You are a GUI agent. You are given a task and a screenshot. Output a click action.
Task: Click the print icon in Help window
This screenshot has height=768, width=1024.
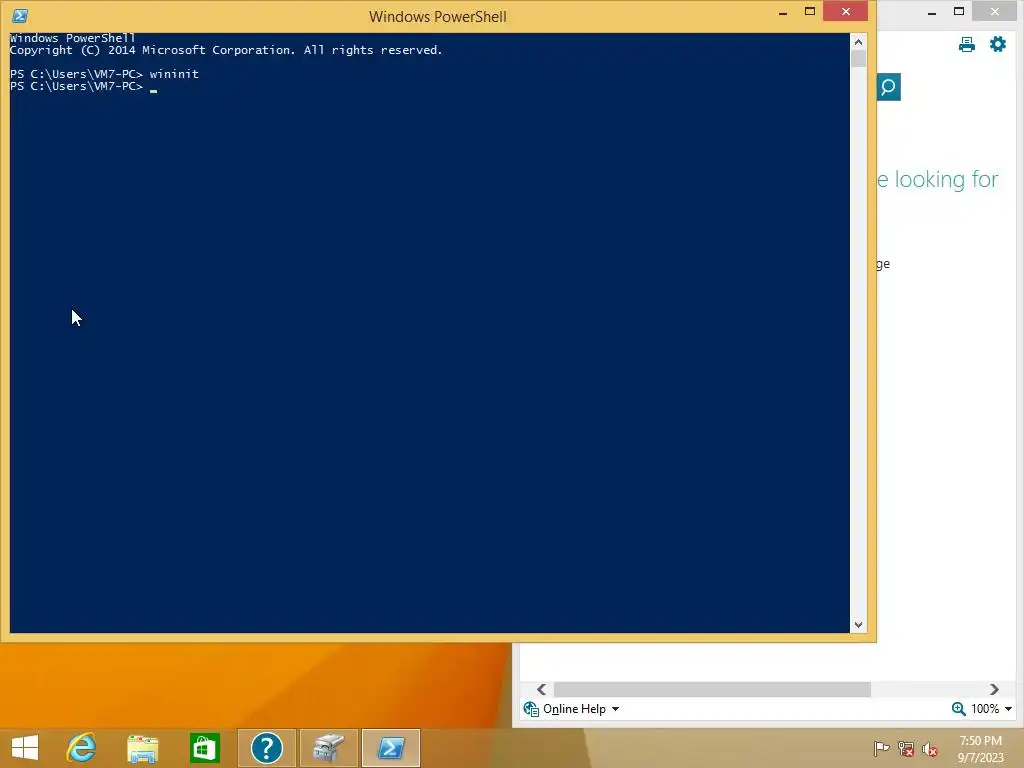click(967, 44)
